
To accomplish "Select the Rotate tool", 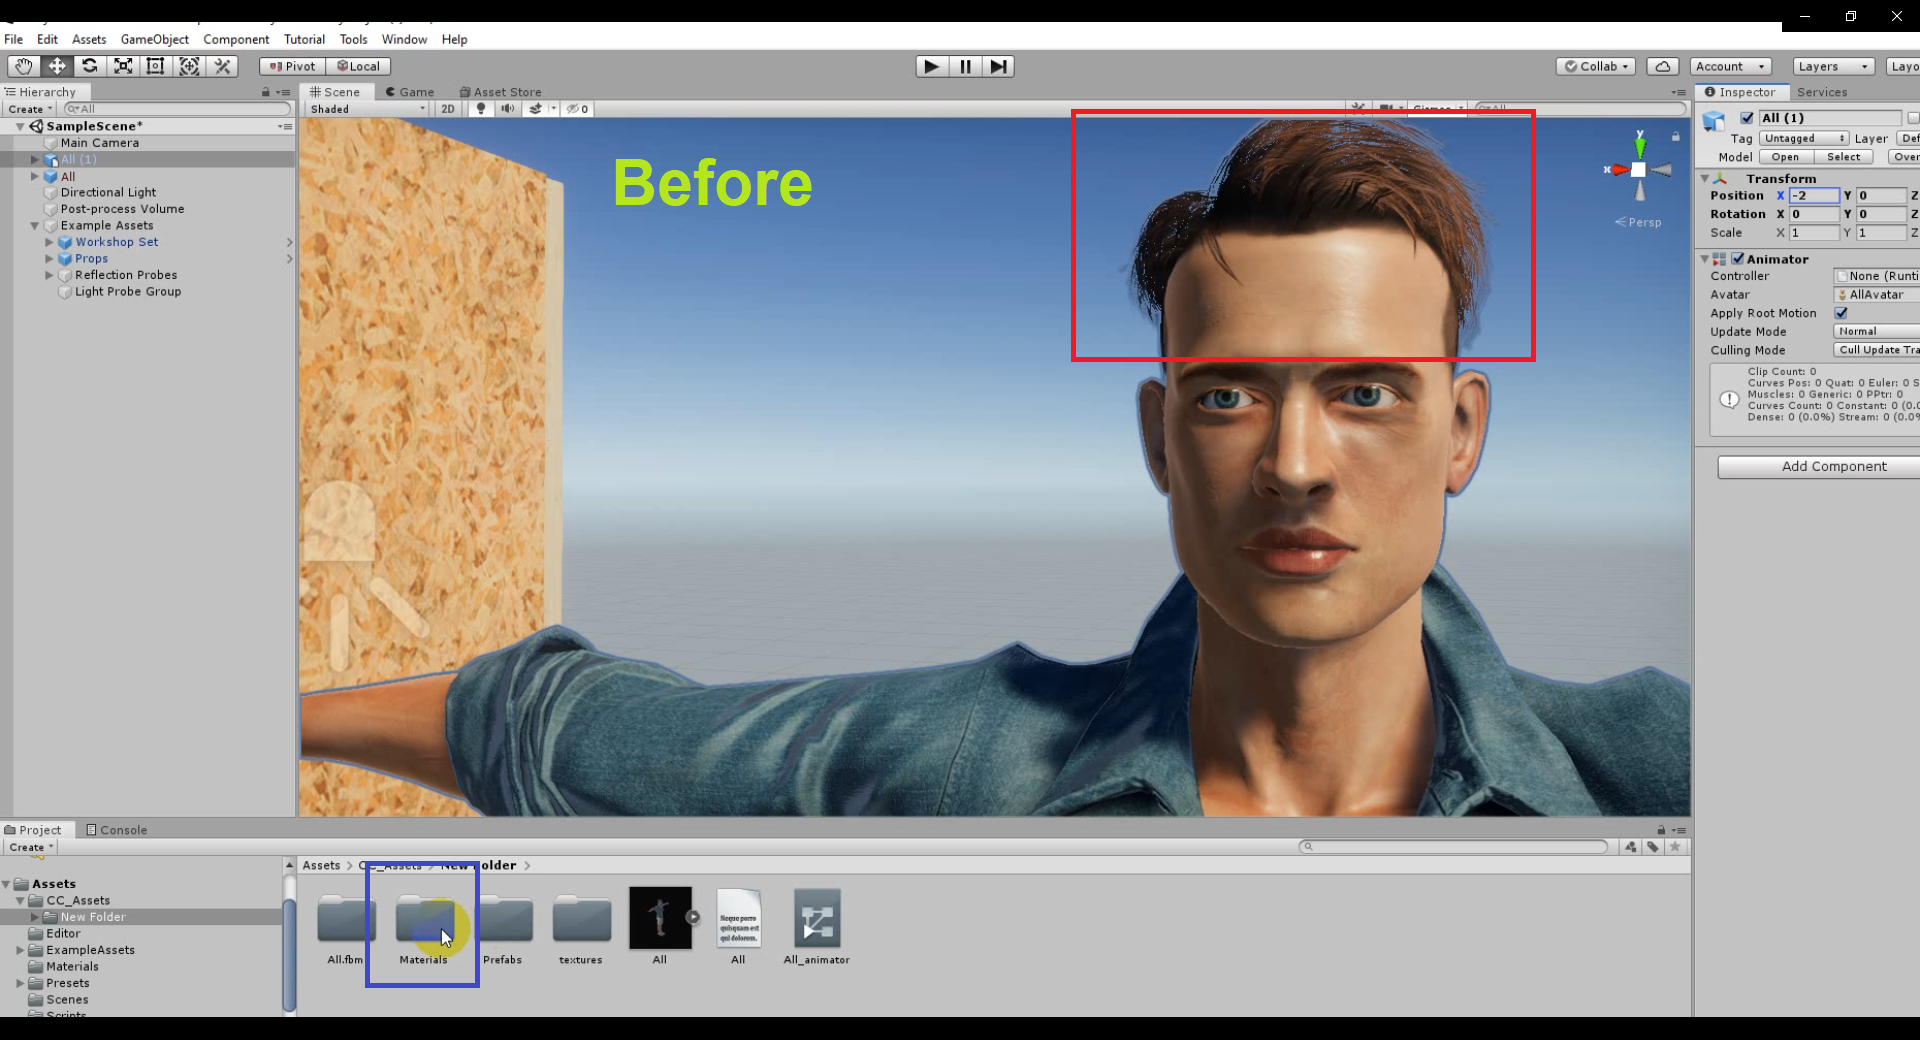I will point(89,66).
